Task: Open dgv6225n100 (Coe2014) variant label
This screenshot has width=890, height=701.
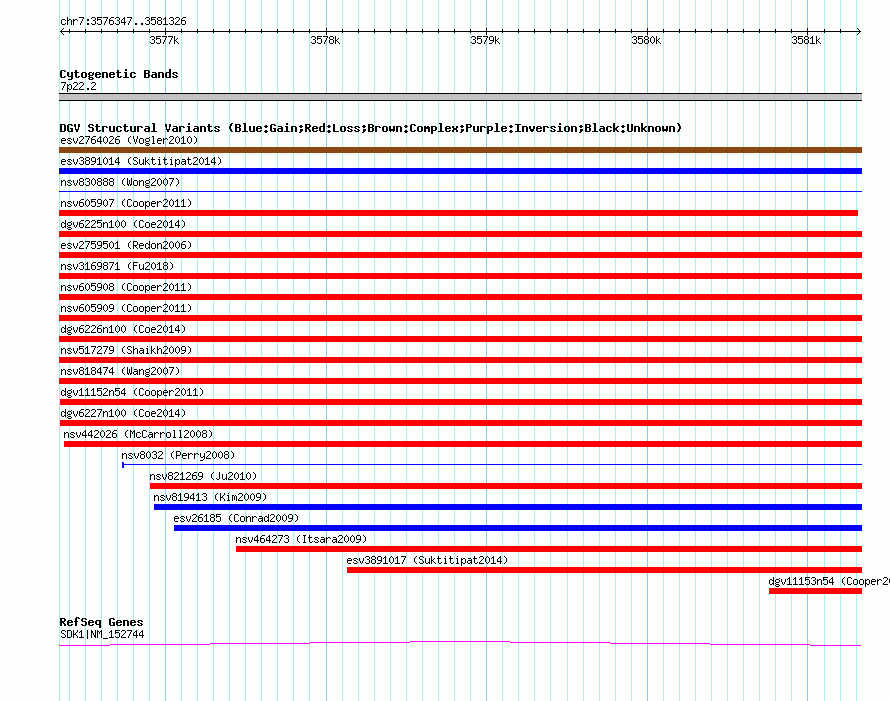Action: tap(123, 224)
